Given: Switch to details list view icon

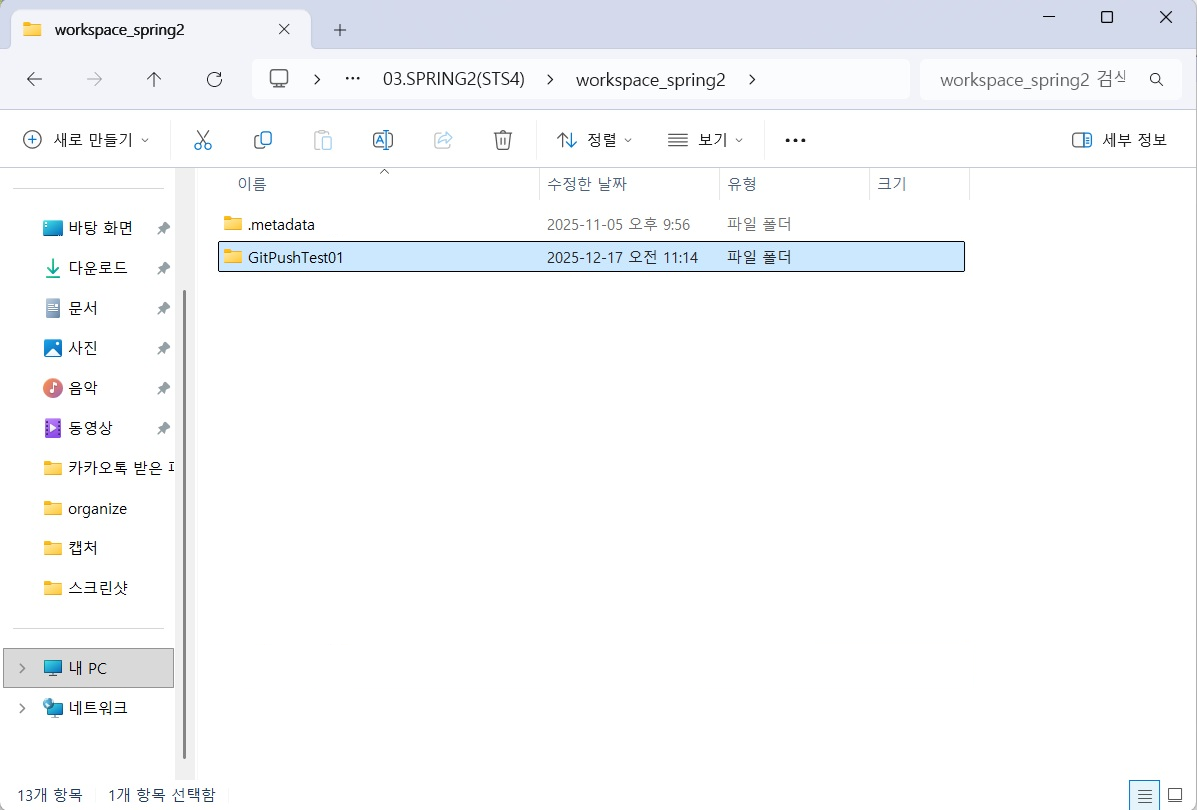Looking at the screenshot, I should coord(1144,795).
